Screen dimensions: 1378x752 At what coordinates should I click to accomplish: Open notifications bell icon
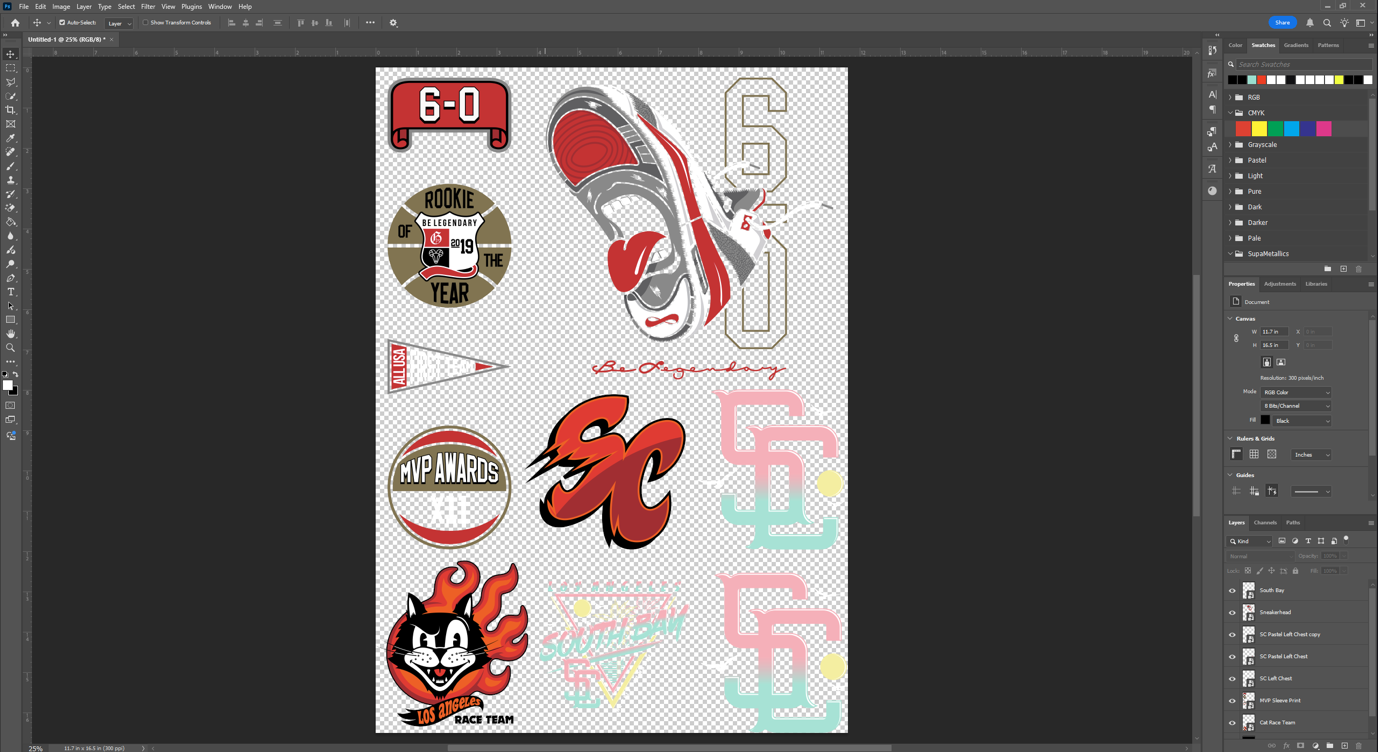pyautogui.click(x=1310, y=23)
